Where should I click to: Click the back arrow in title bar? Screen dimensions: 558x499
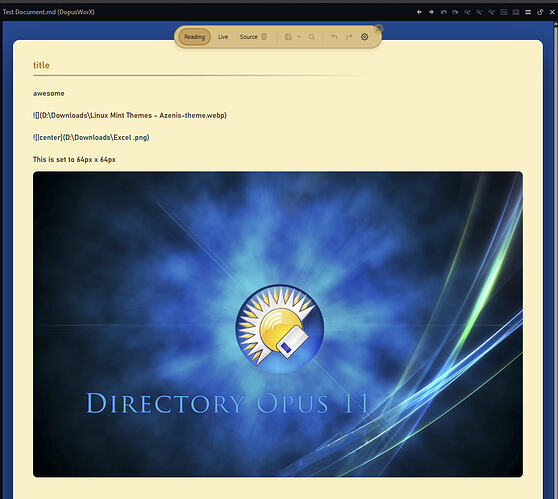pos(419,12)
